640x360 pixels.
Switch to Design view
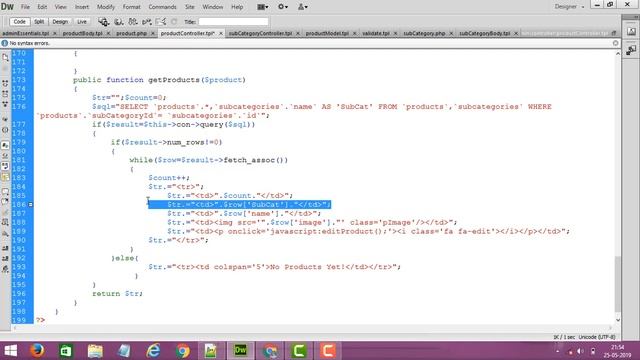[x=60, y=22]
